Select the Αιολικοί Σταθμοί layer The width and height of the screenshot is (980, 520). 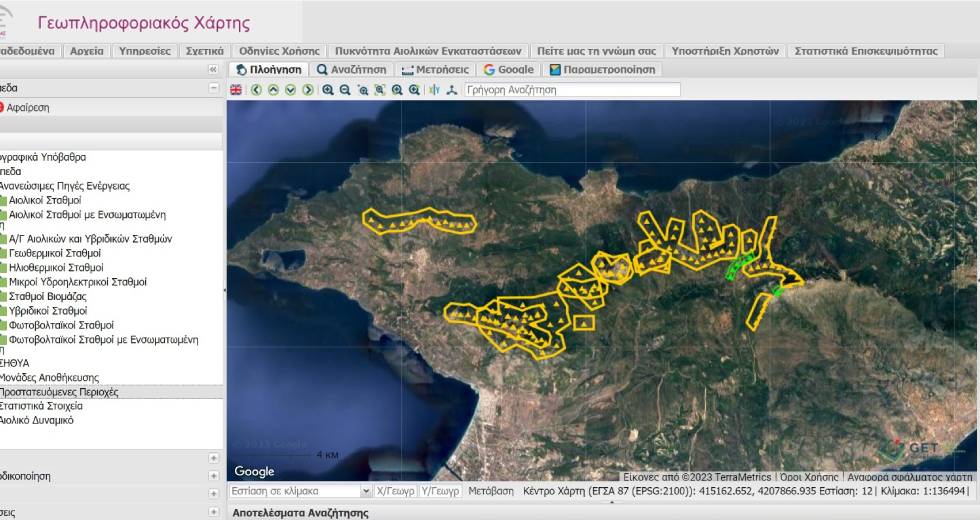point(45,200)
